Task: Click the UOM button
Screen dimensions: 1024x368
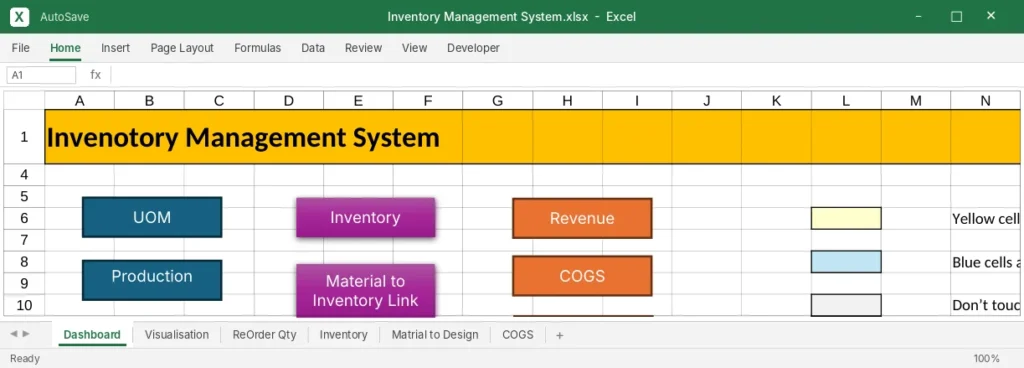Action: 152,217
